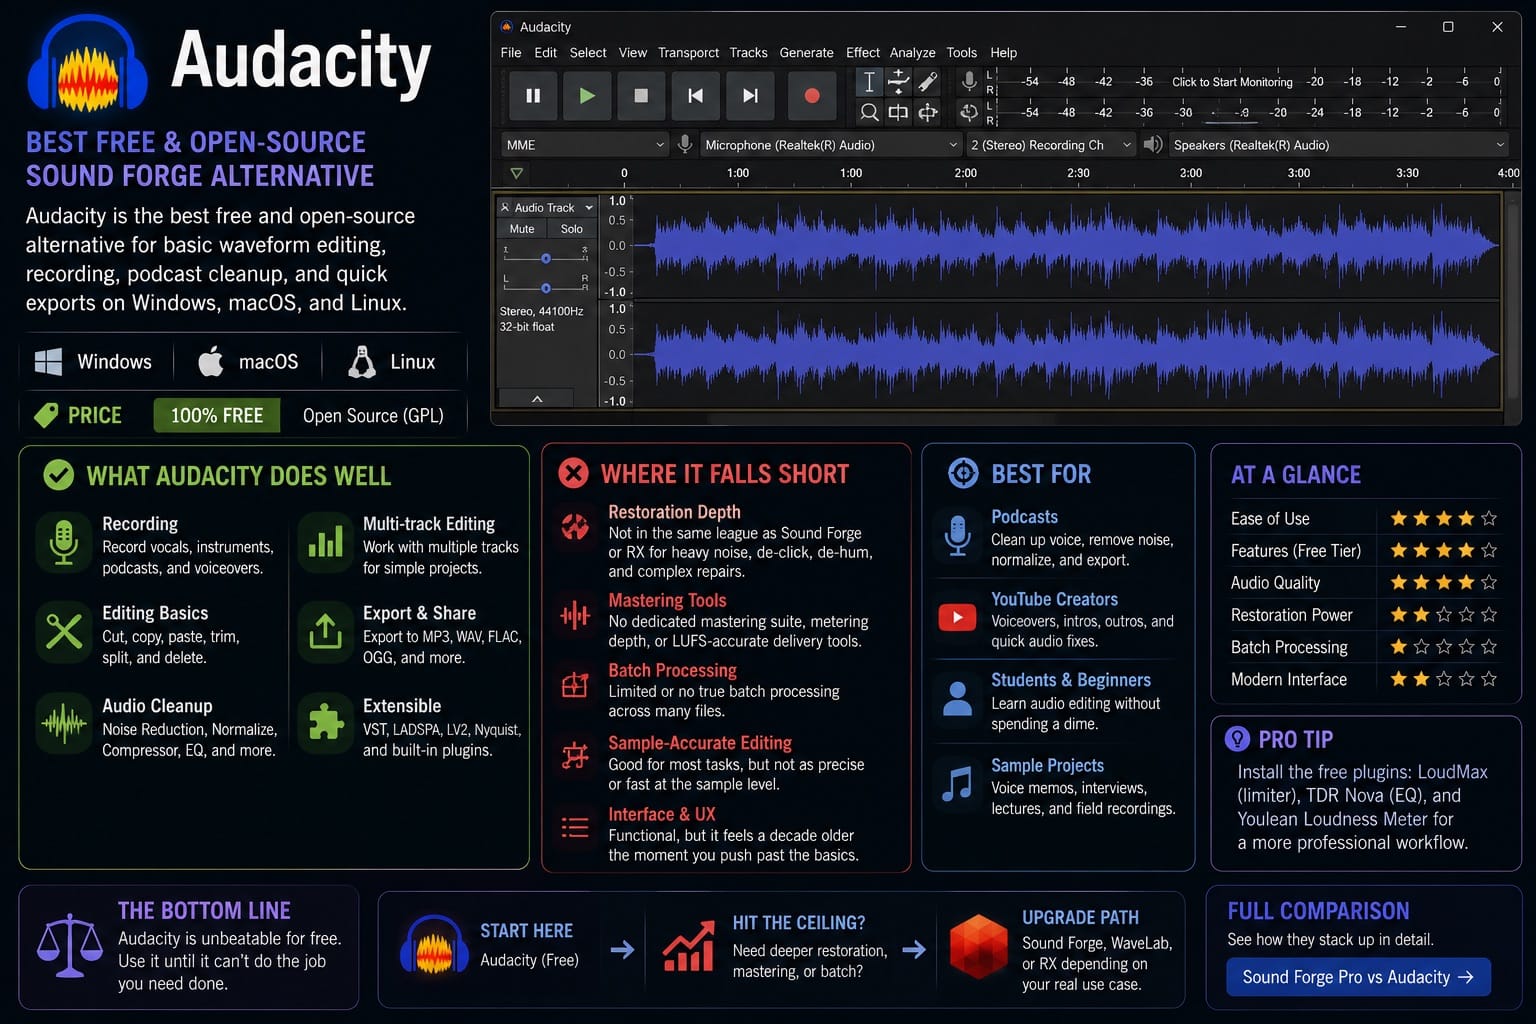Image resolution: width=1536 pixels, height=1024 pixels.
Task: Select the I-beam Selection tool
Action: coord(869,82)
